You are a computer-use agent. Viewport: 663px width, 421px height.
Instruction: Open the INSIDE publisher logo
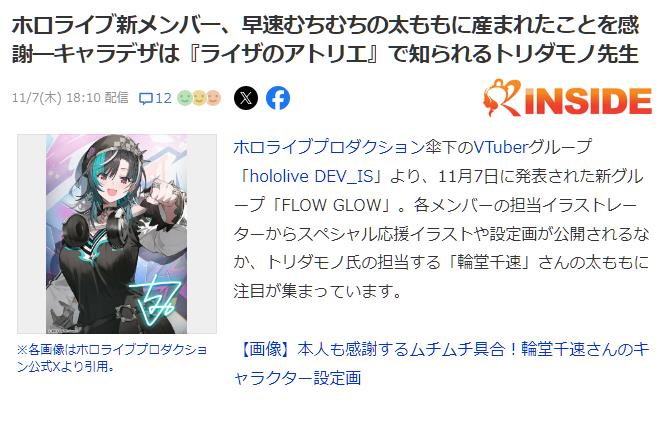tap(567, 98)
